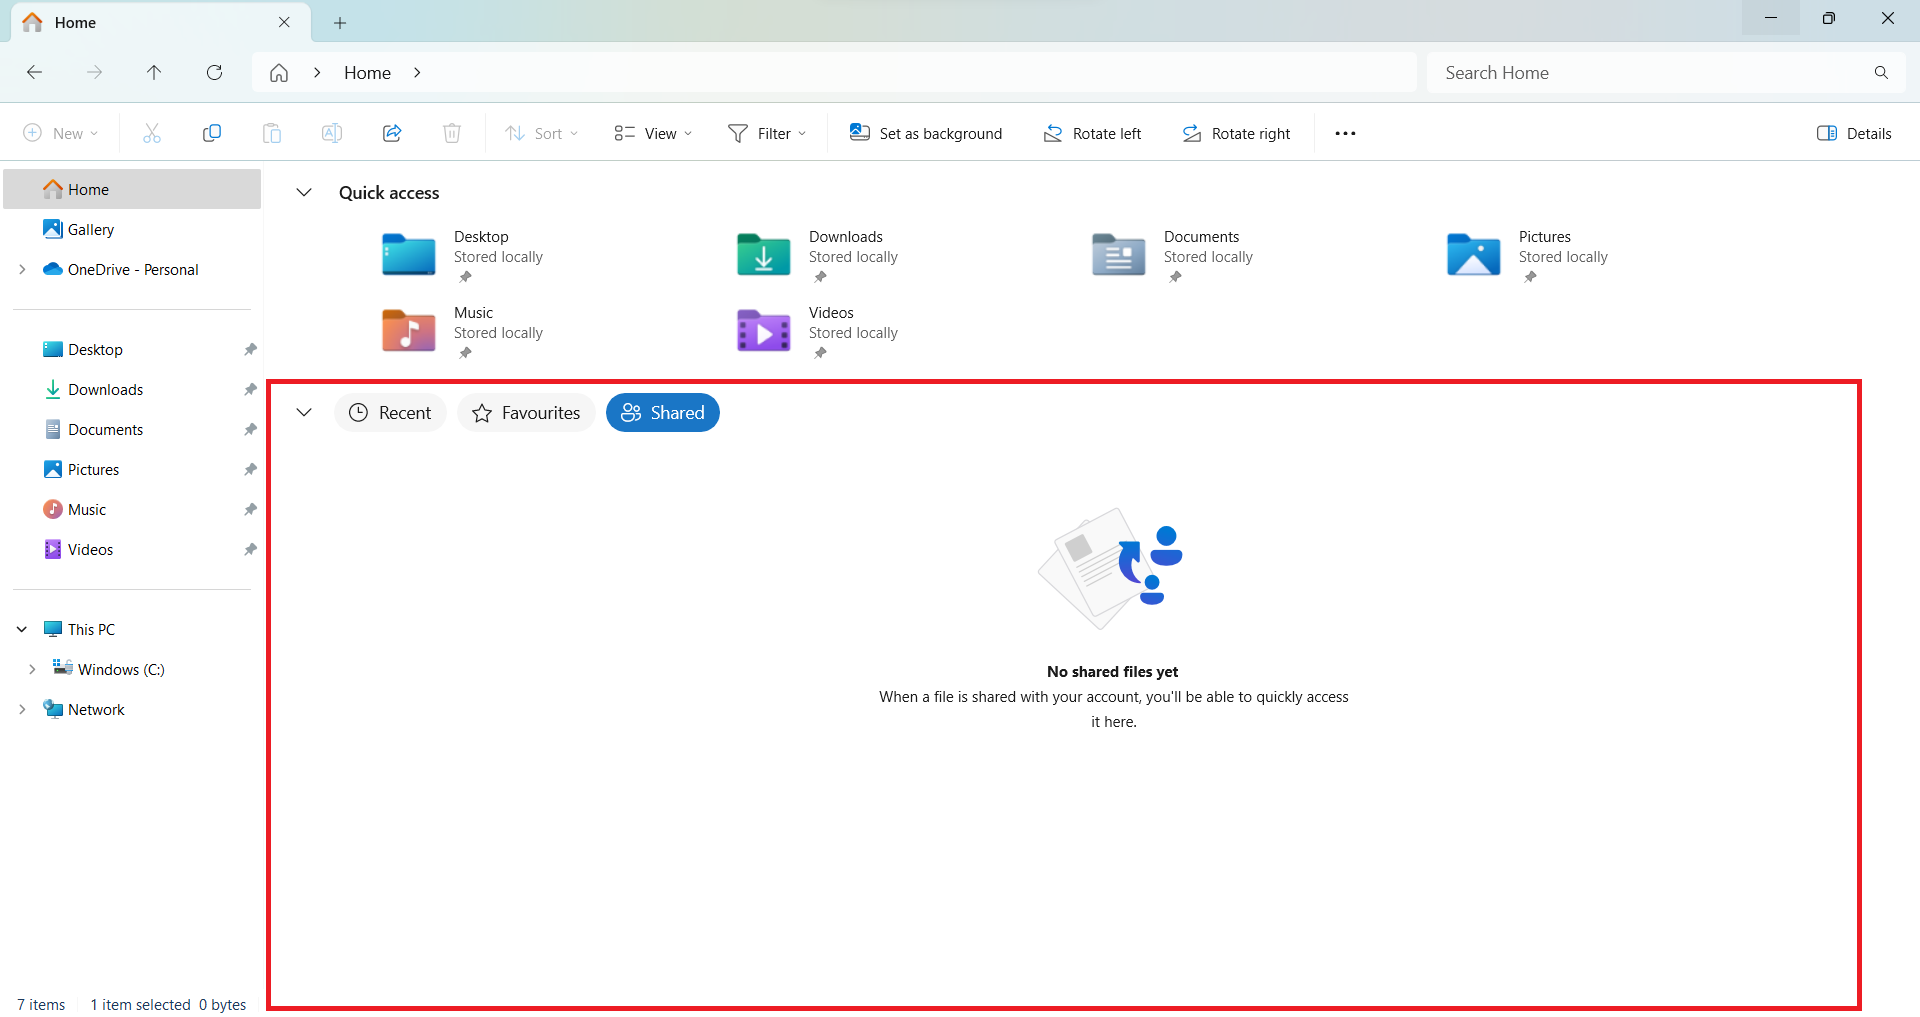The image size is (1920, 1017).
Task: Collapse the Quick access section
Action: [x=304, y=192]
